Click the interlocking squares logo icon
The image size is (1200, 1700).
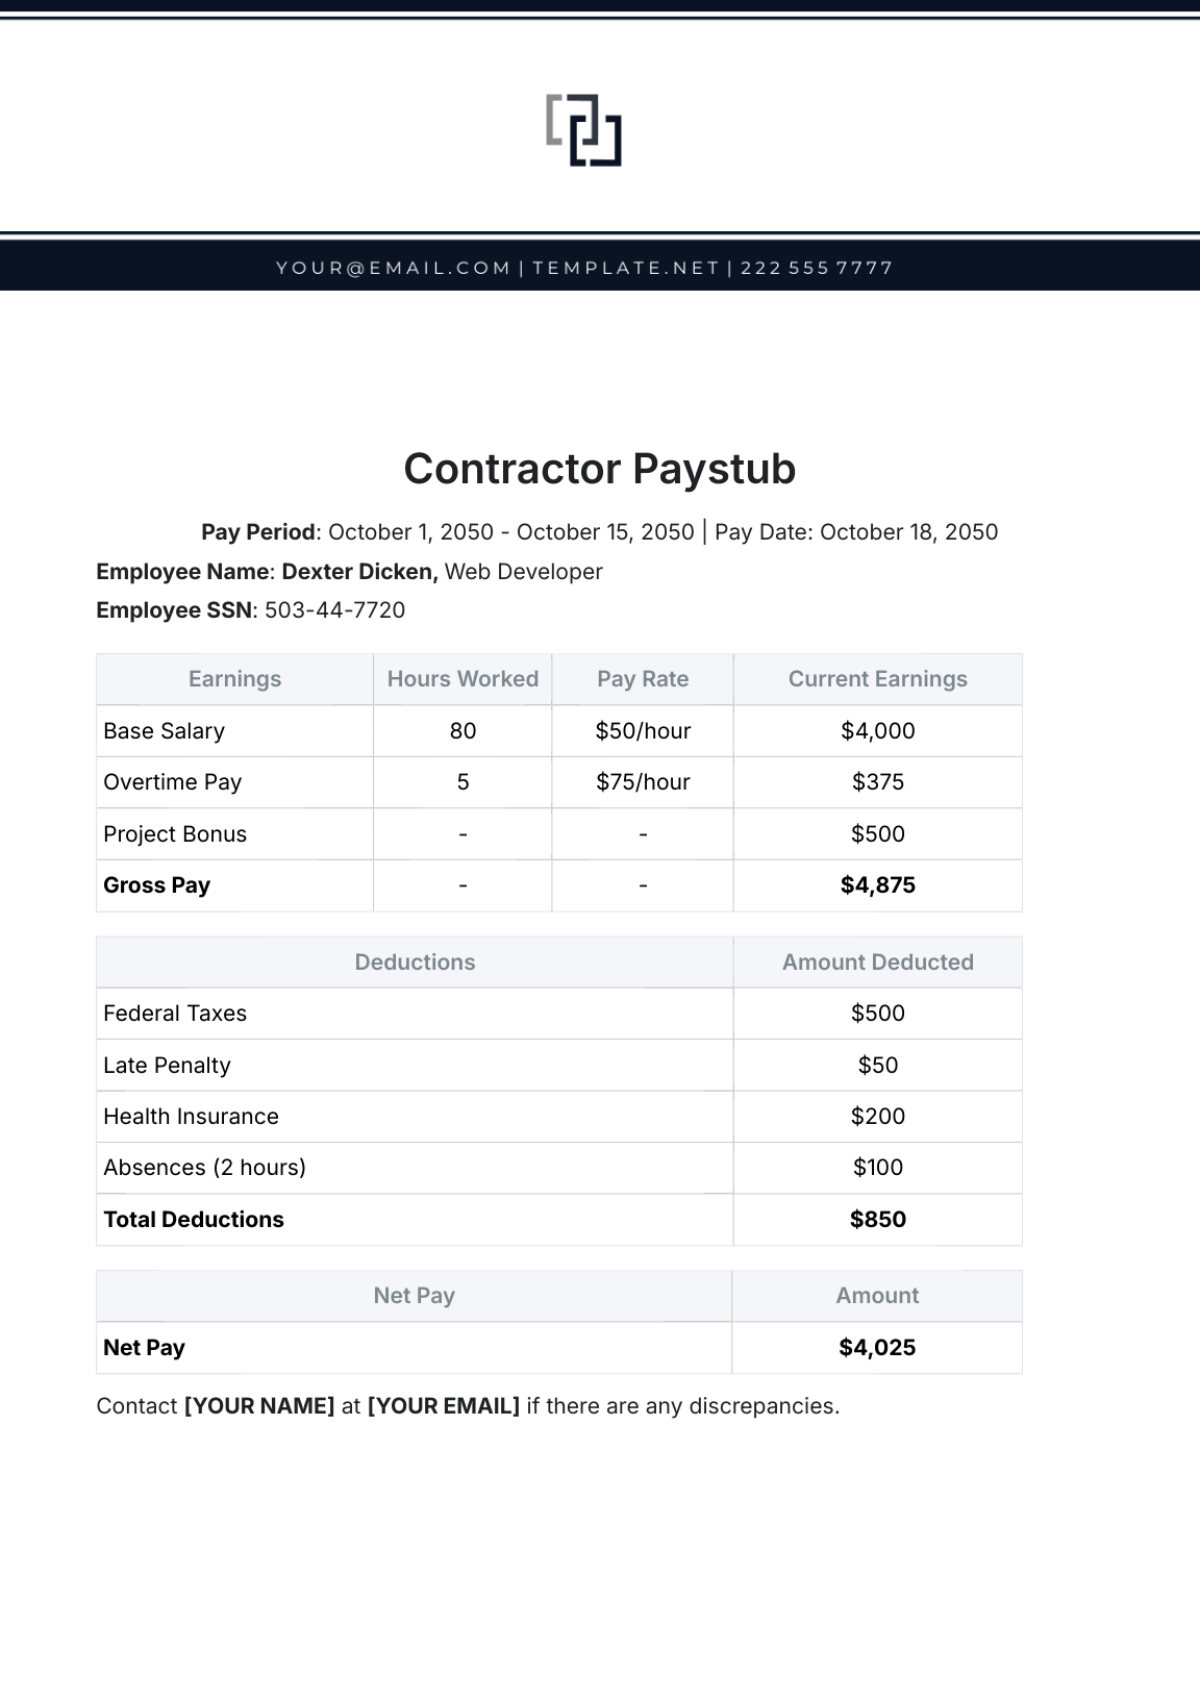click(584, 130)
